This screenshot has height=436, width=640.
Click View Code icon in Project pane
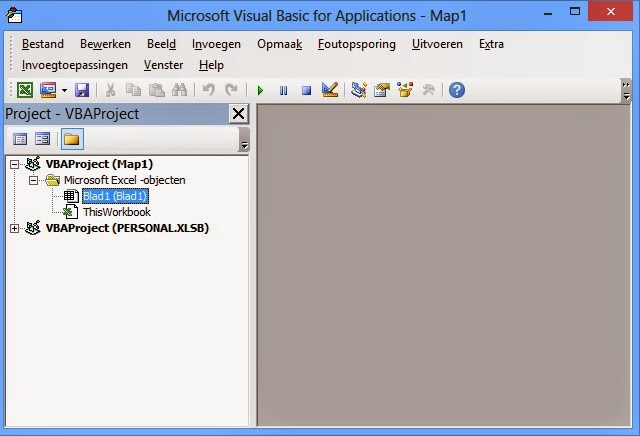click(20, 139)
